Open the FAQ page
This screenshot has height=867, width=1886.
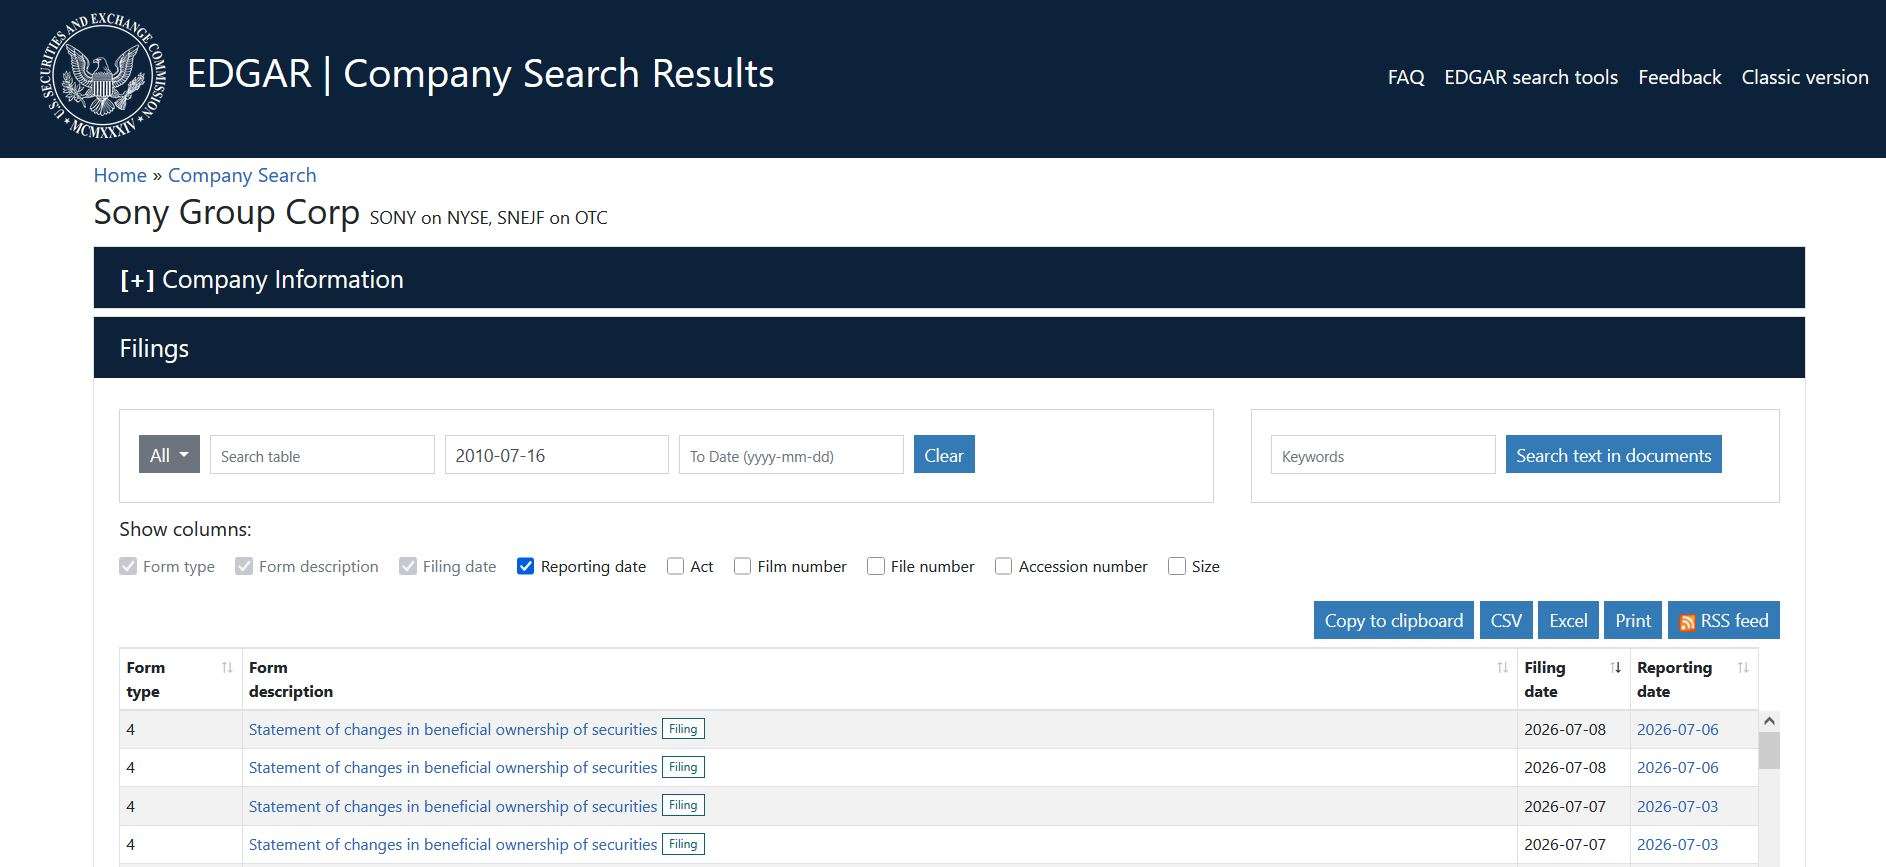point(1405,77)
